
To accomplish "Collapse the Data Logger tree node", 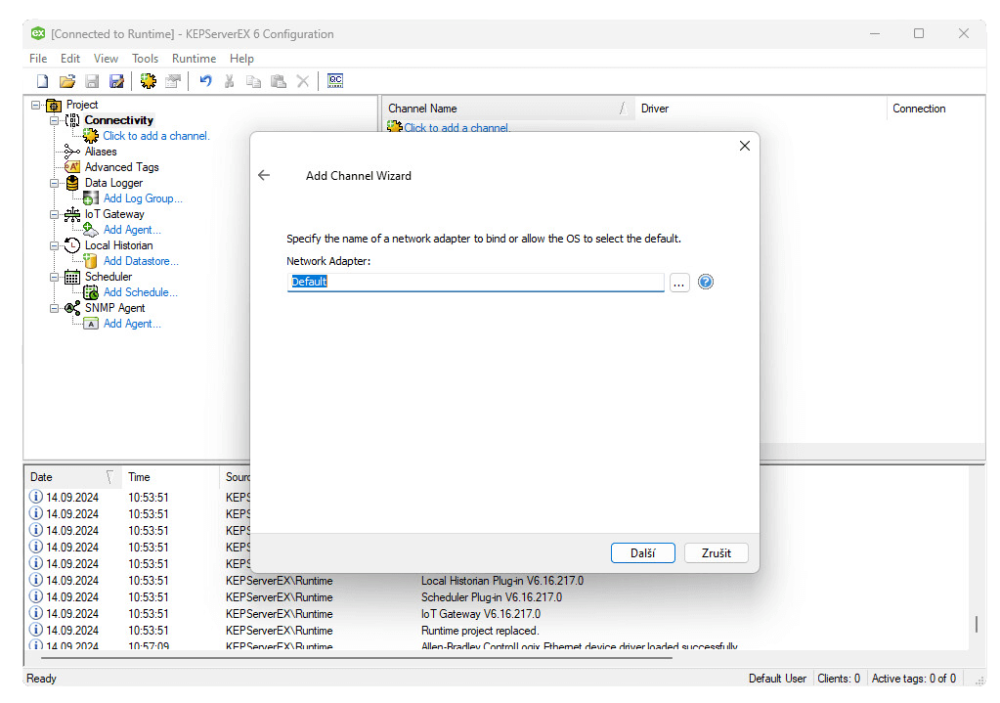I will coord(55,183).
